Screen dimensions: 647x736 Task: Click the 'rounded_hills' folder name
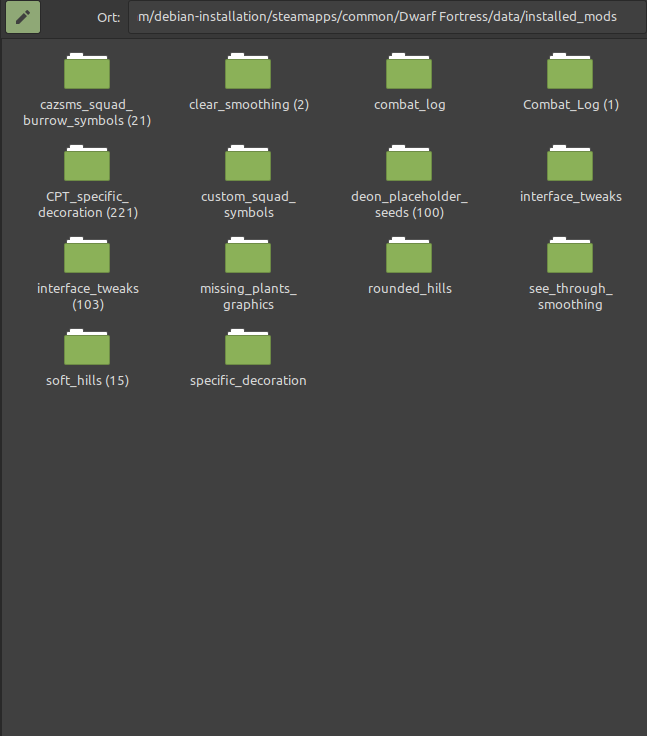pos(409,289)
